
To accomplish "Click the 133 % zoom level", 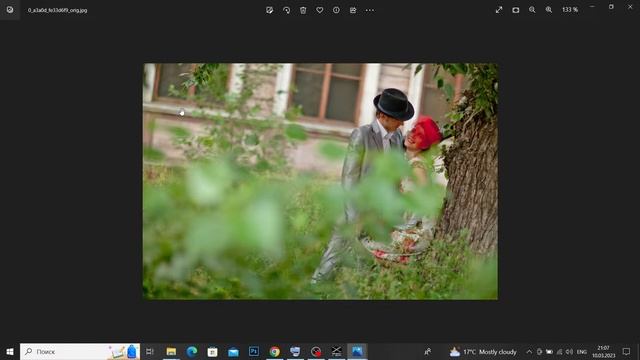I will (570, 10).
